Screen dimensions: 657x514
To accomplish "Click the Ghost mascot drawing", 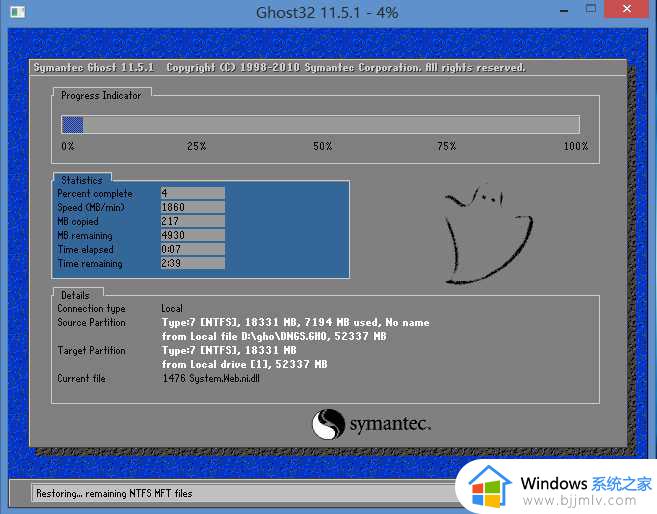I will coord(489,235).
